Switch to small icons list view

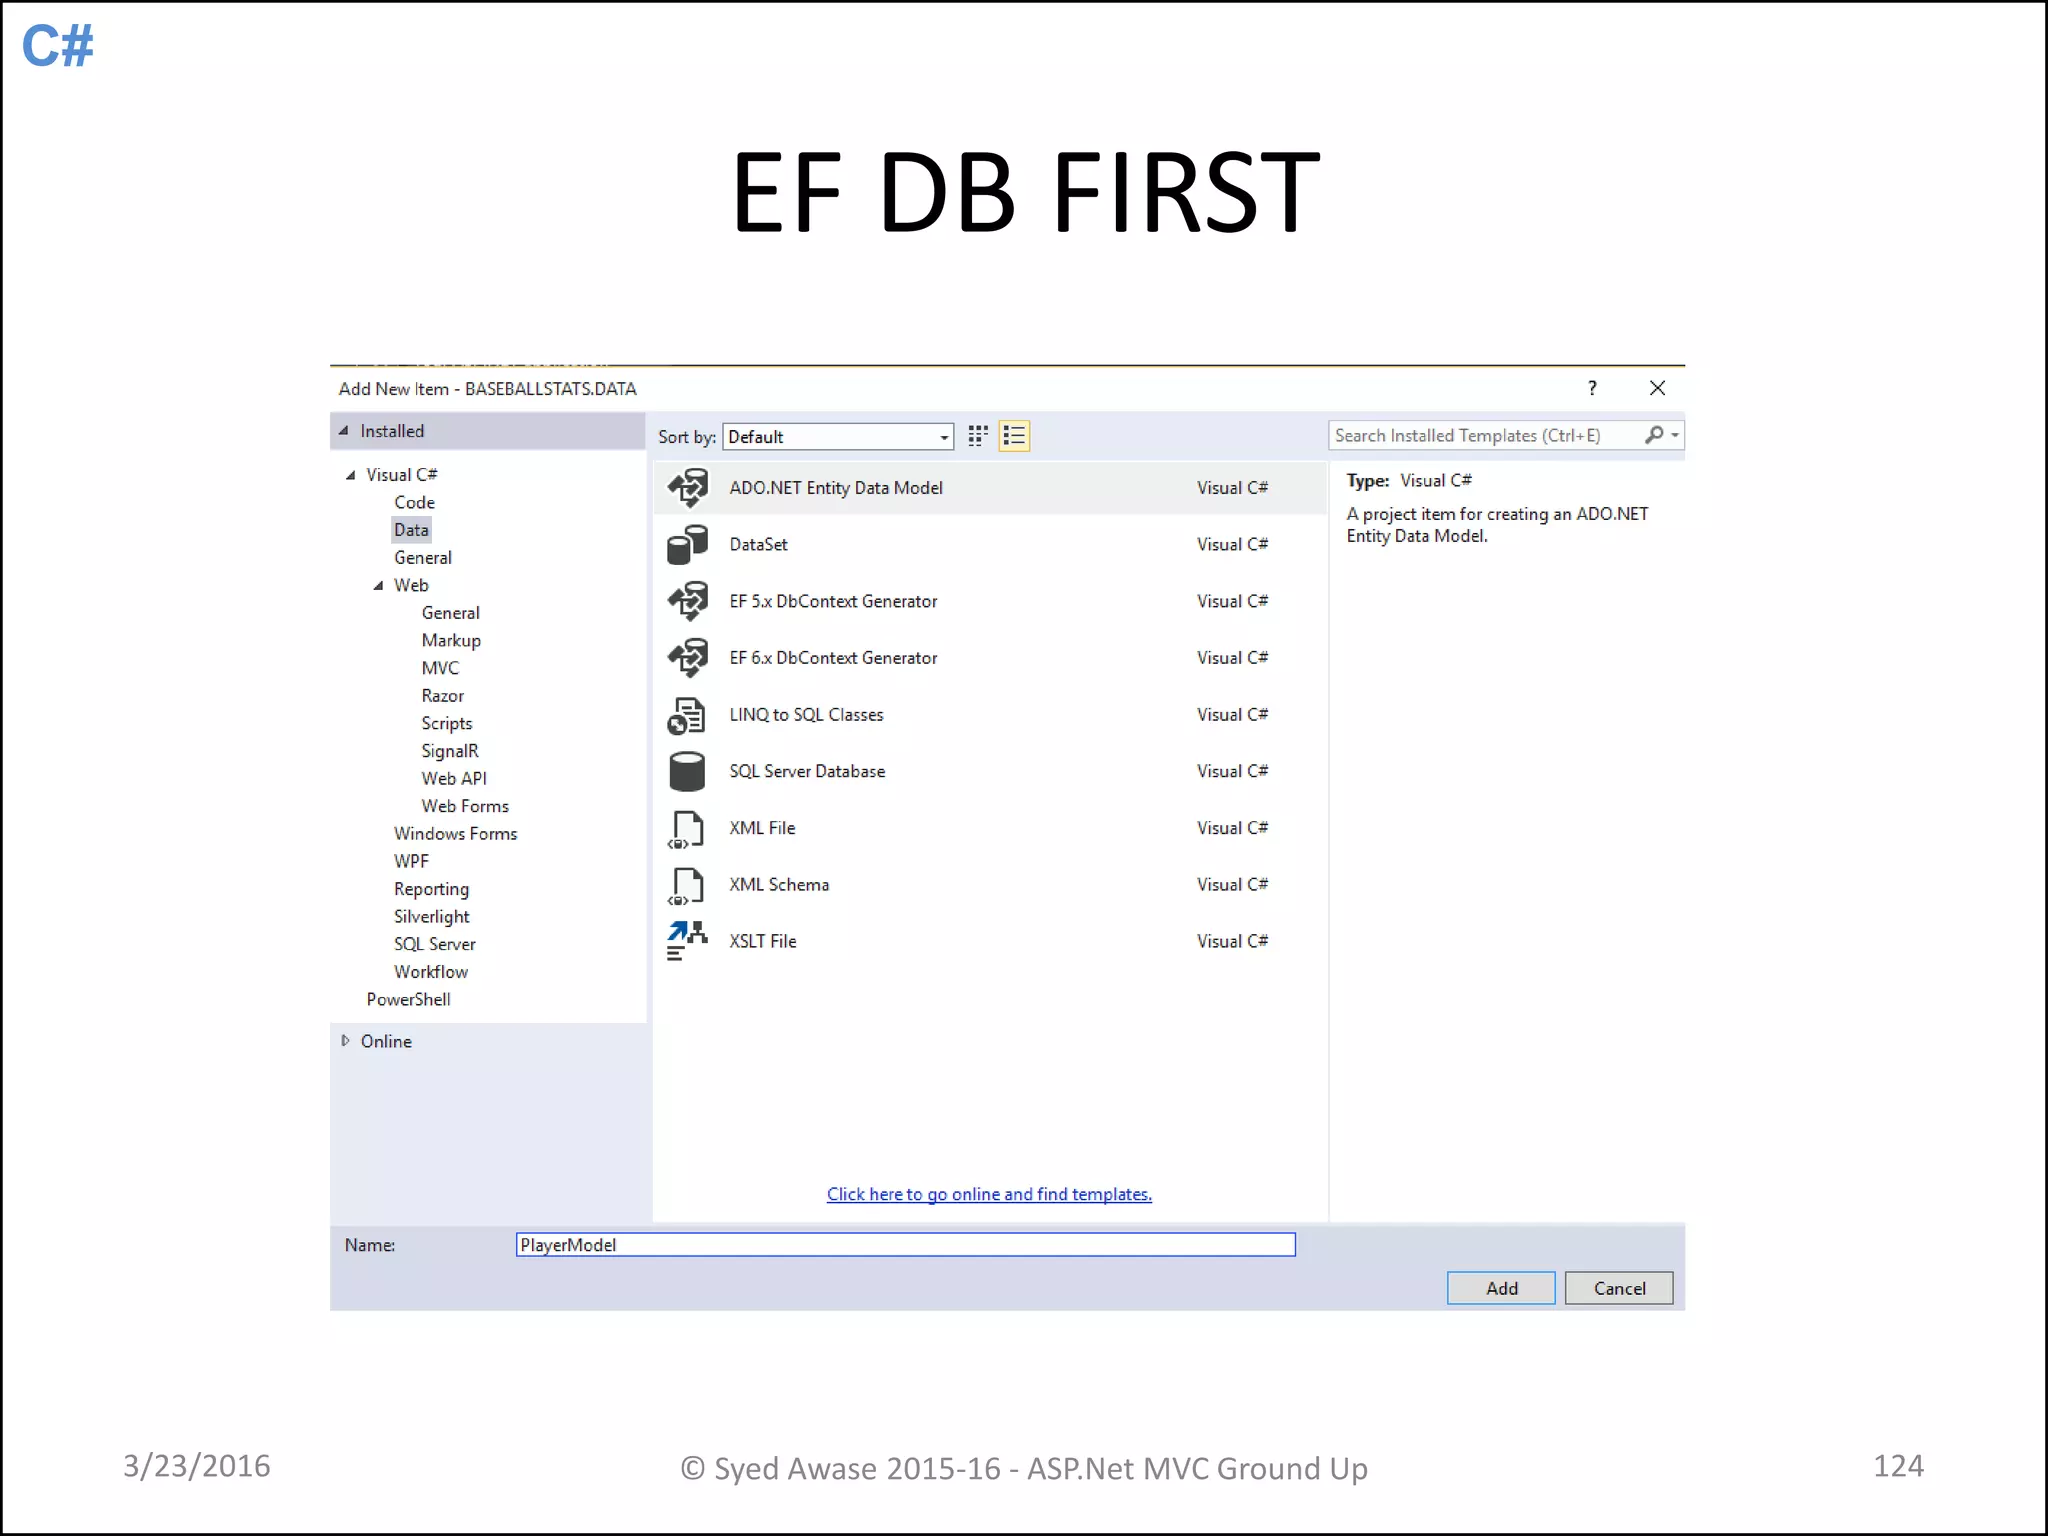coord(1014,436)
